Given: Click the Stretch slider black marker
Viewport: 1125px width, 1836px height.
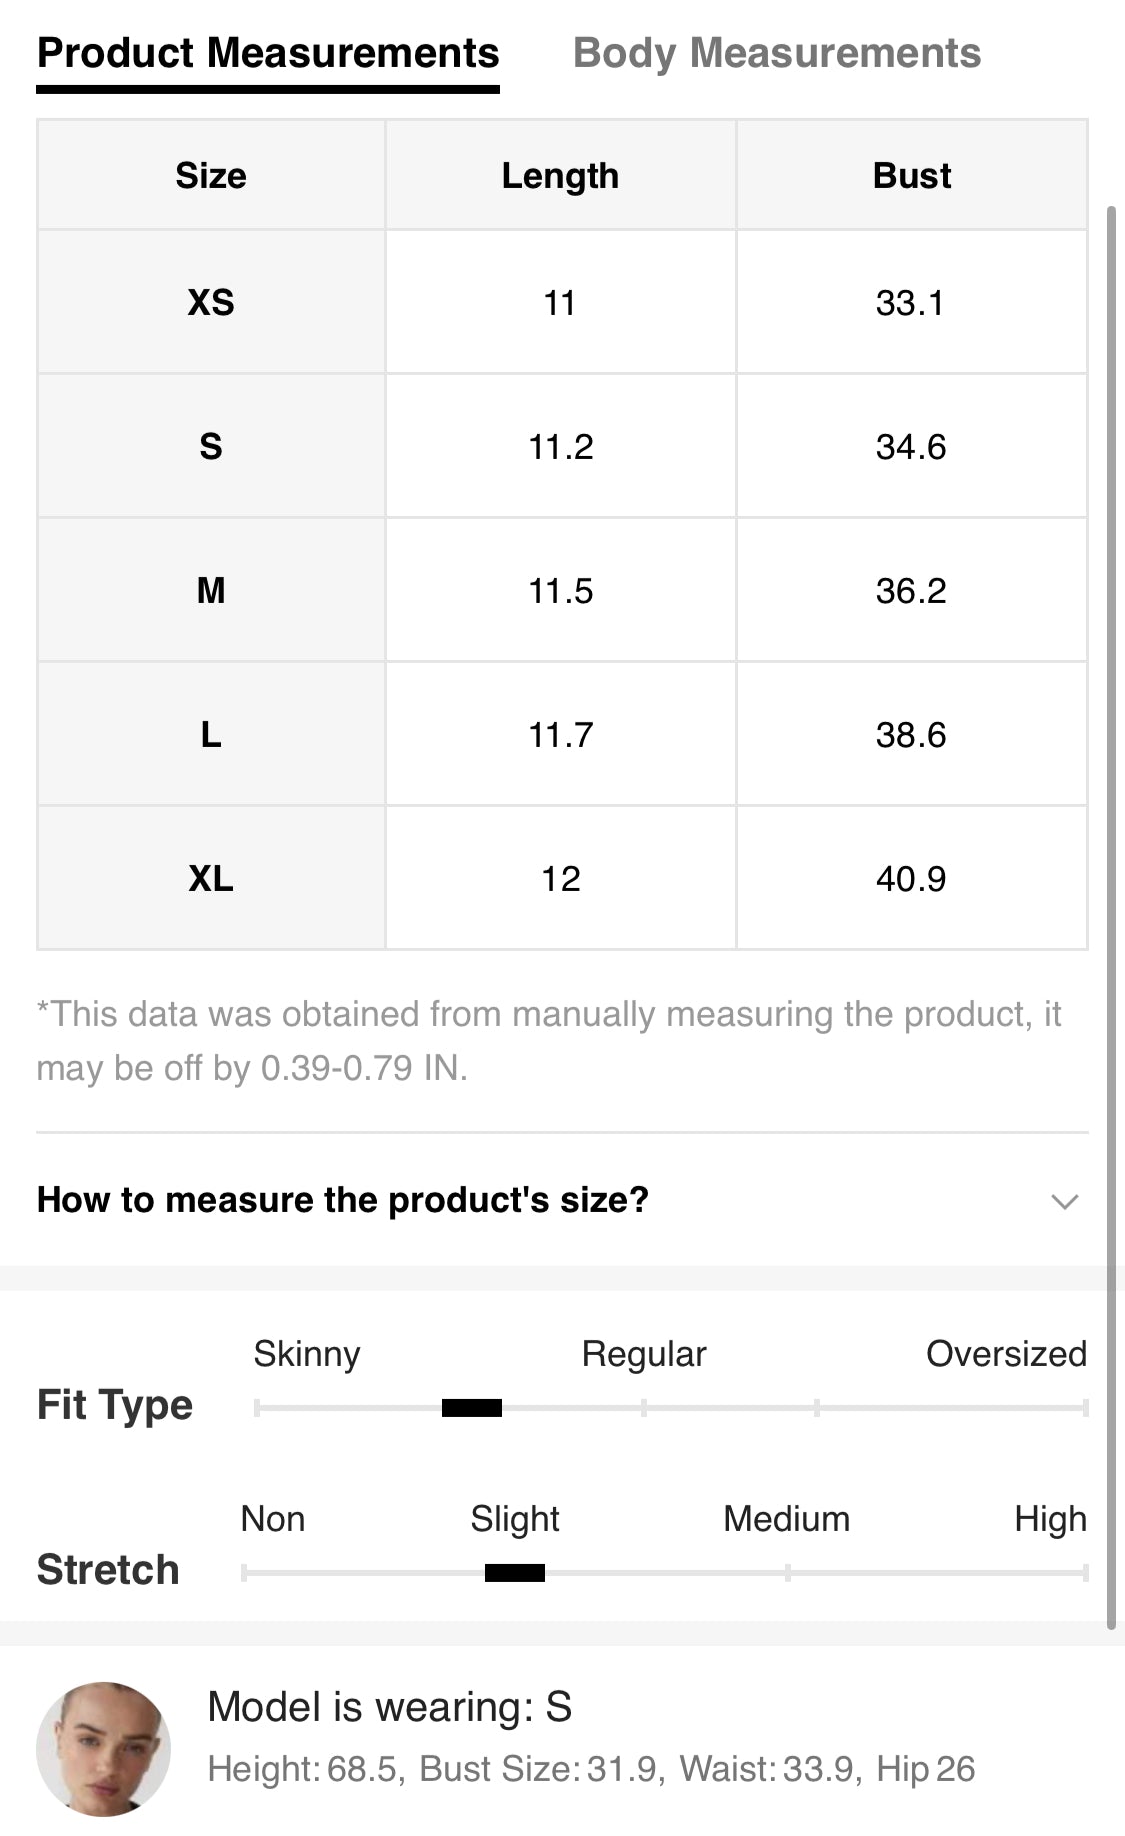Looking at the screenshot, I should (515, 1573).
